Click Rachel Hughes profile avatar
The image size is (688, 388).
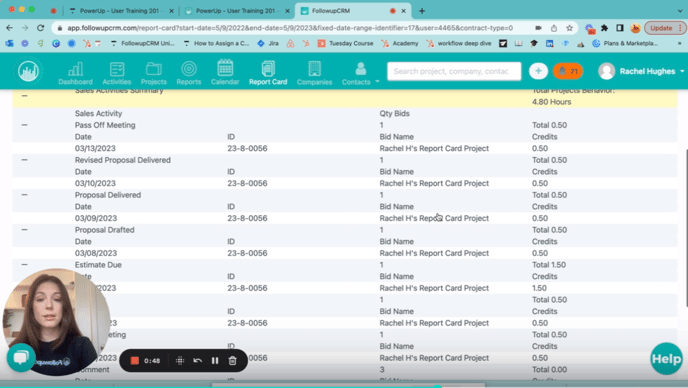(x=607, y=71)
